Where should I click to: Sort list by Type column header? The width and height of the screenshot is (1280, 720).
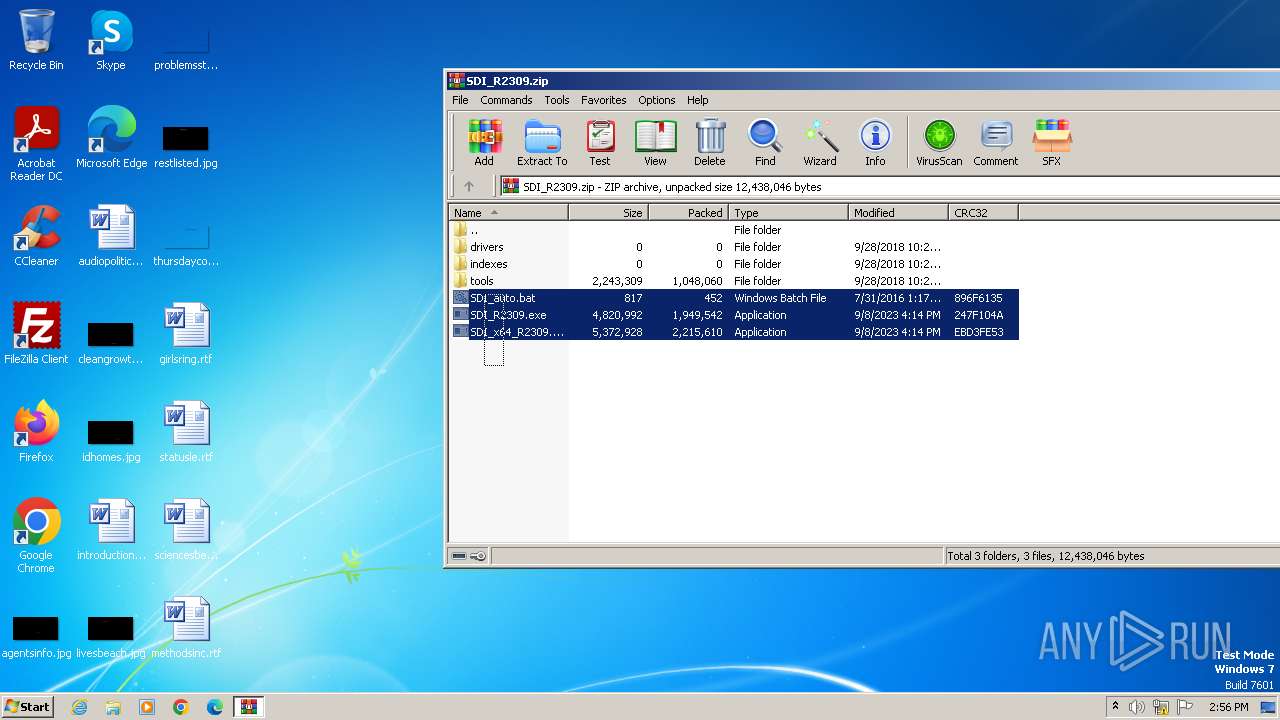[789, 212]
